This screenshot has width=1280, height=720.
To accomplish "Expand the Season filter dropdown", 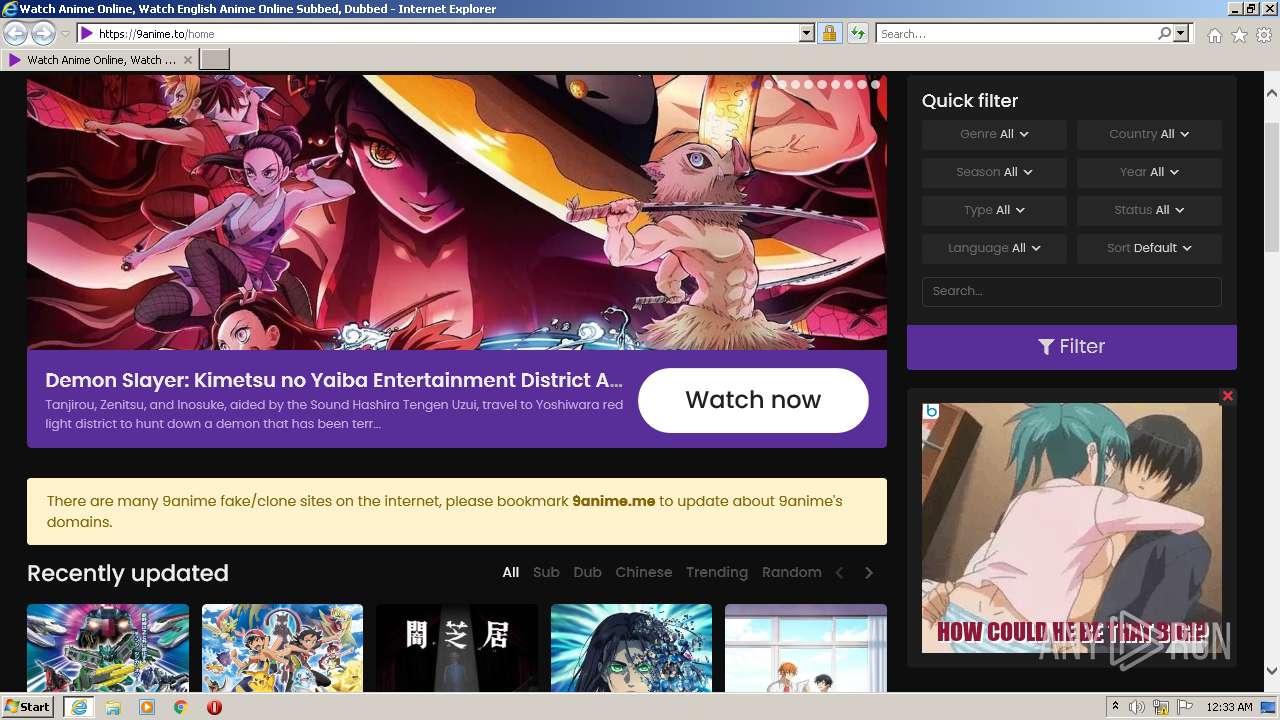I will click(994, 172).
